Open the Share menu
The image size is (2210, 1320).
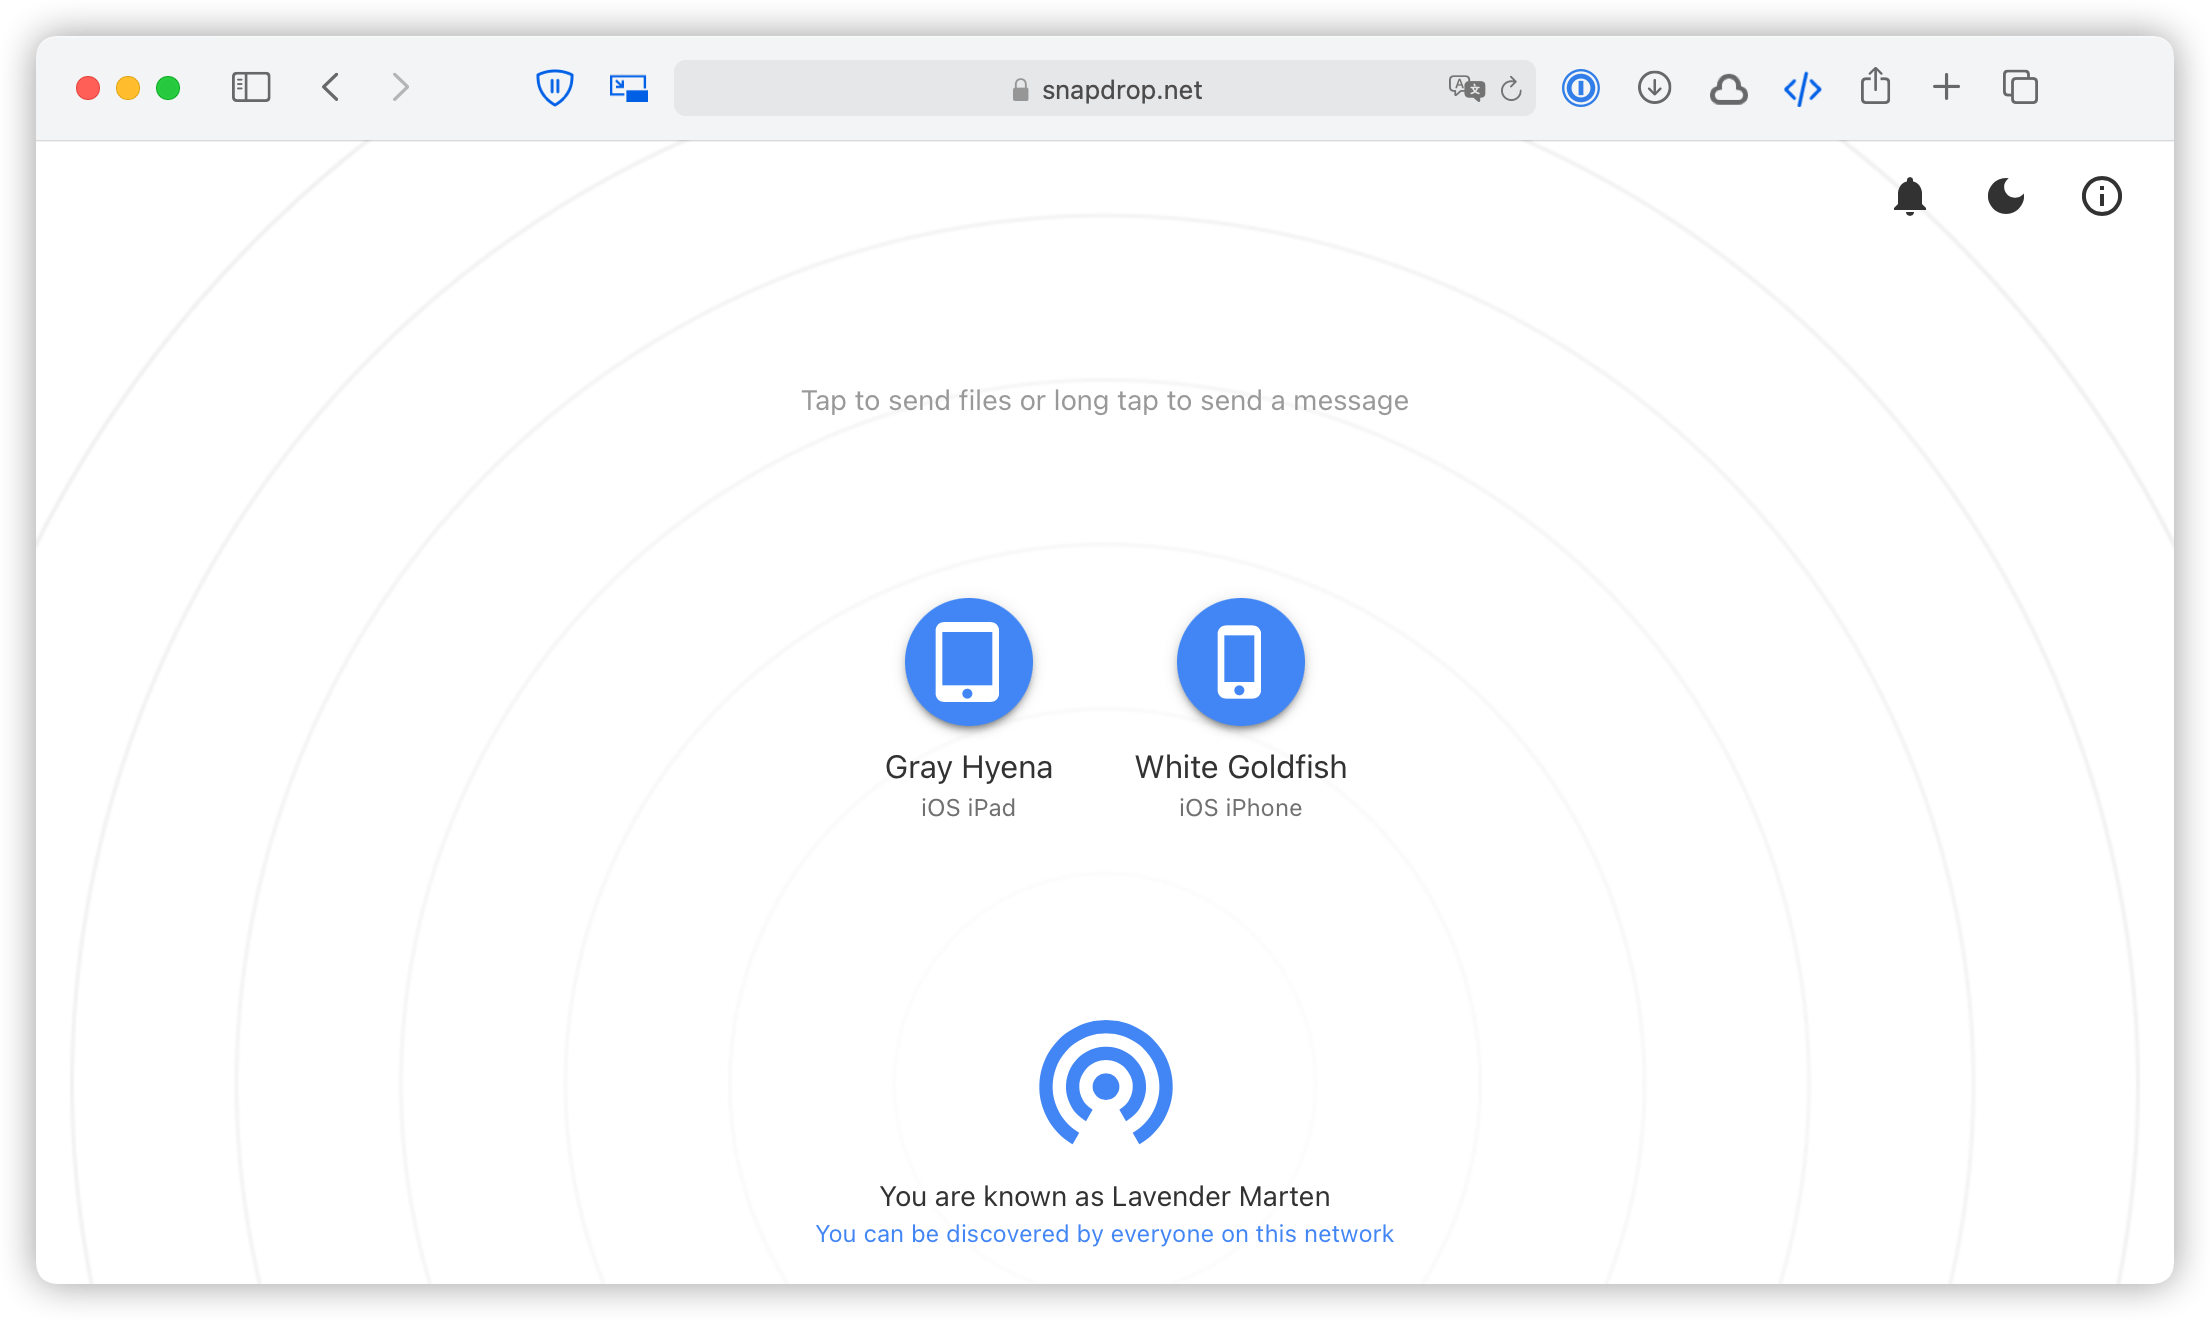click(x=1876, y=87)
